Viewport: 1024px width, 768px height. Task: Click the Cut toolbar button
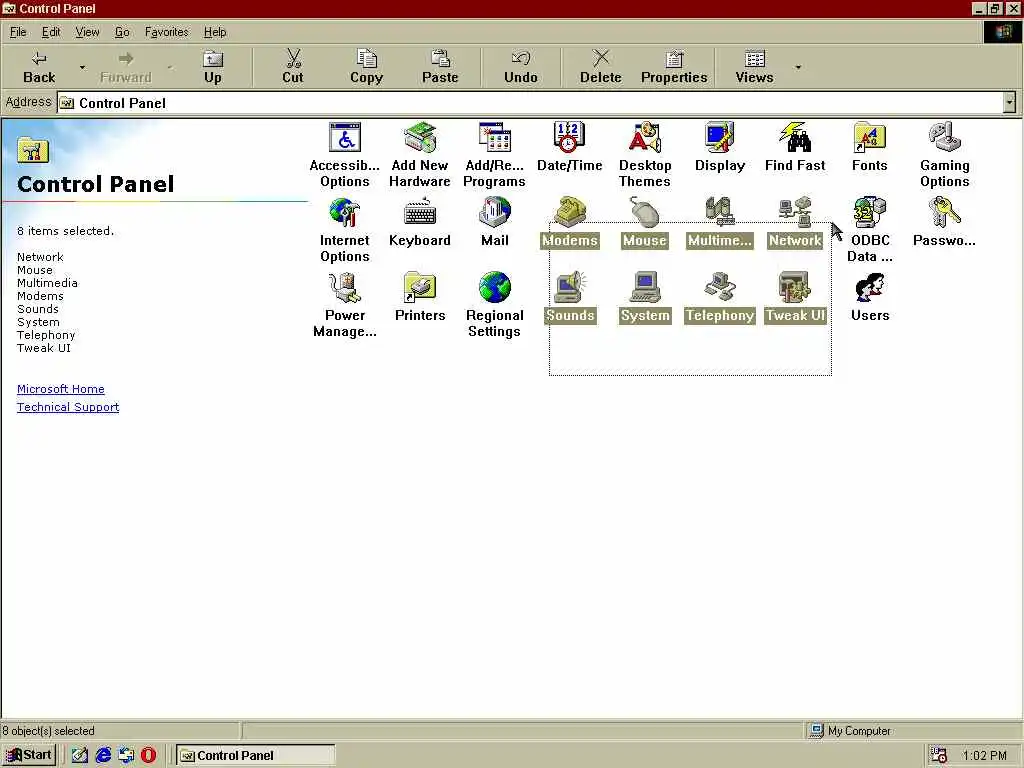(293, 67)
